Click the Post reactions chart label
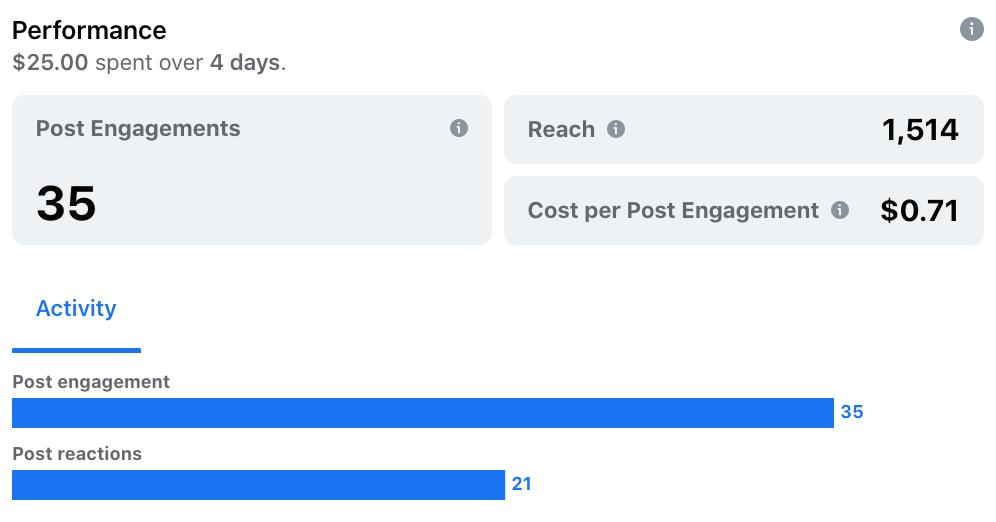This screenshot has height=522, width=996. [x=77, y=454]
